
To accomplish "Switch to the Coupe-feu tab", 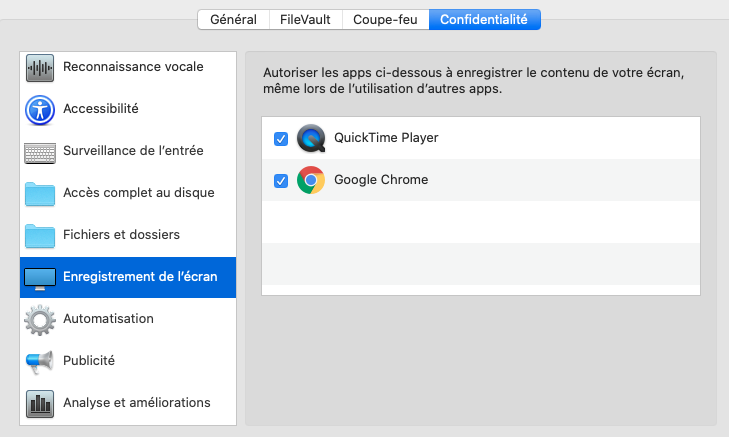I will coord(385,20).
